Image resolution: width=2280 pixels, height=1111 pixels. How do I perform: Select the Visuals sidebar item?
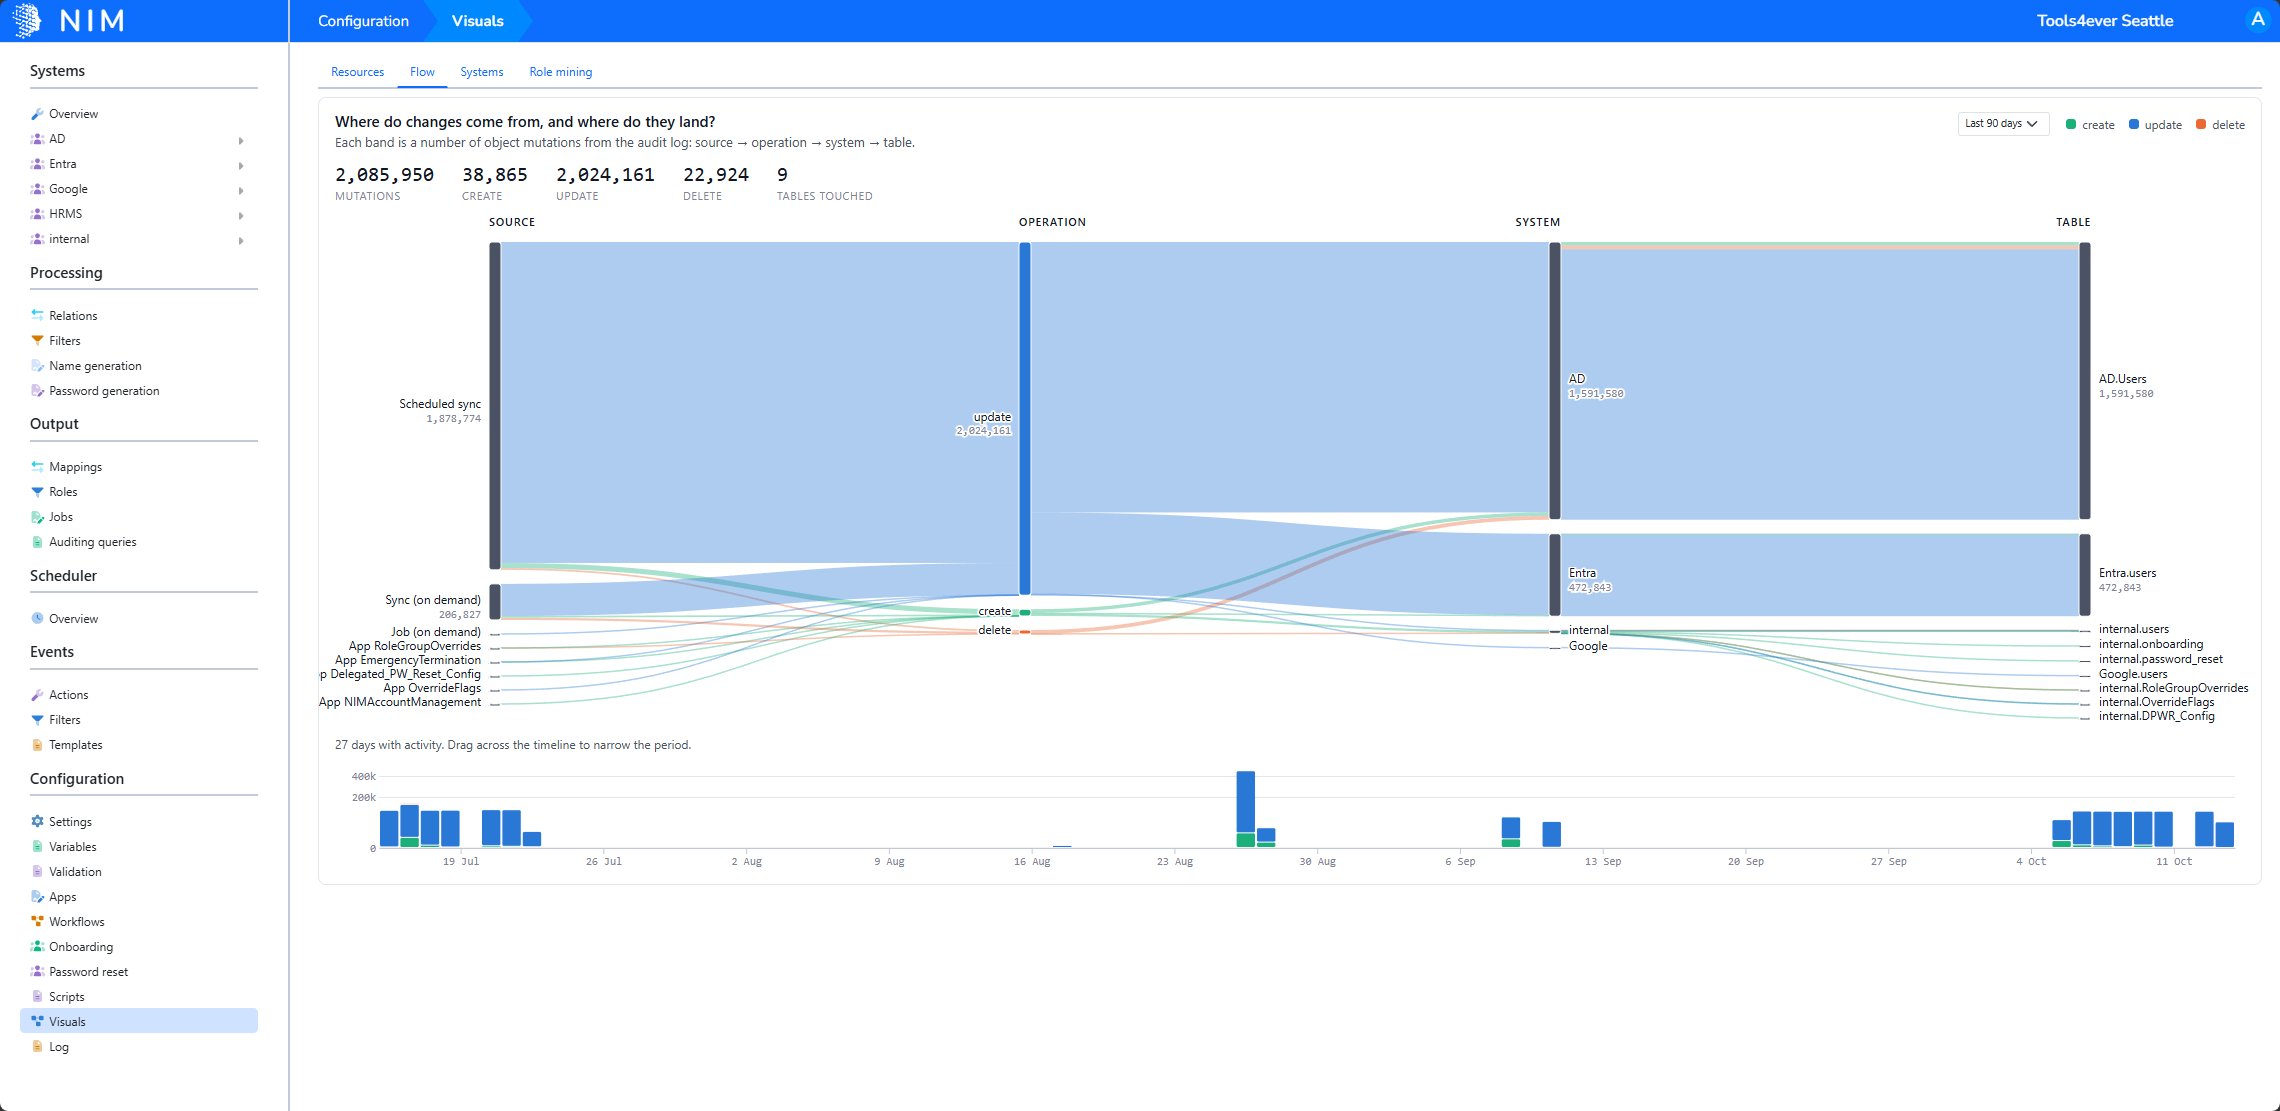point(139,1021)
